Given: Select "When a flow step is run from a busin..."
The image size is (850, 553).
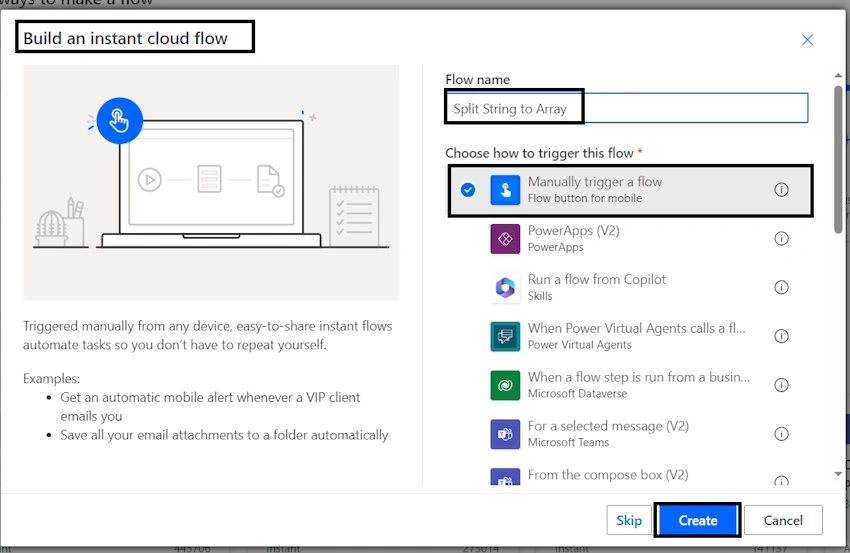Looking at the screenshot, I should (639, 377).
